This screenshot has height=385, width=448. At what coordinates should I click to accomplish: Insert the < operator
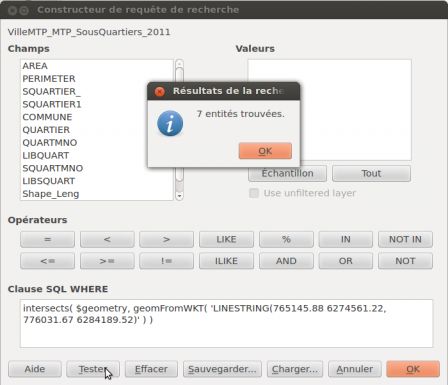coord(107,239)
